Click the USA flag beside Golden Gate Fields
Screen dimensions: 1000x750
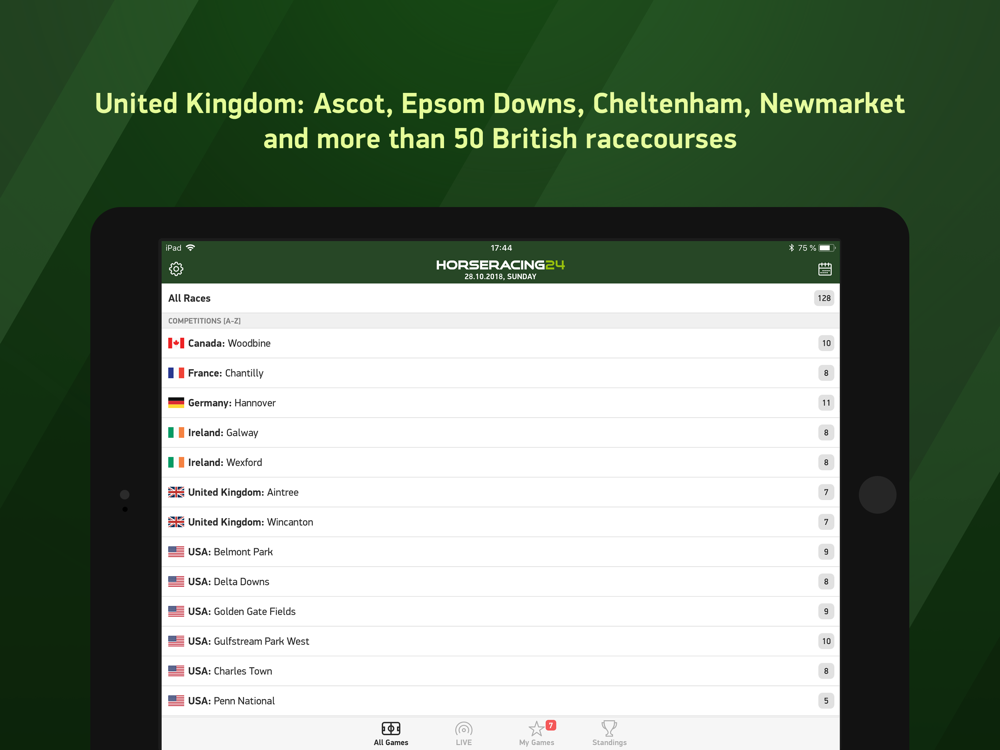[x=176, y=611]
